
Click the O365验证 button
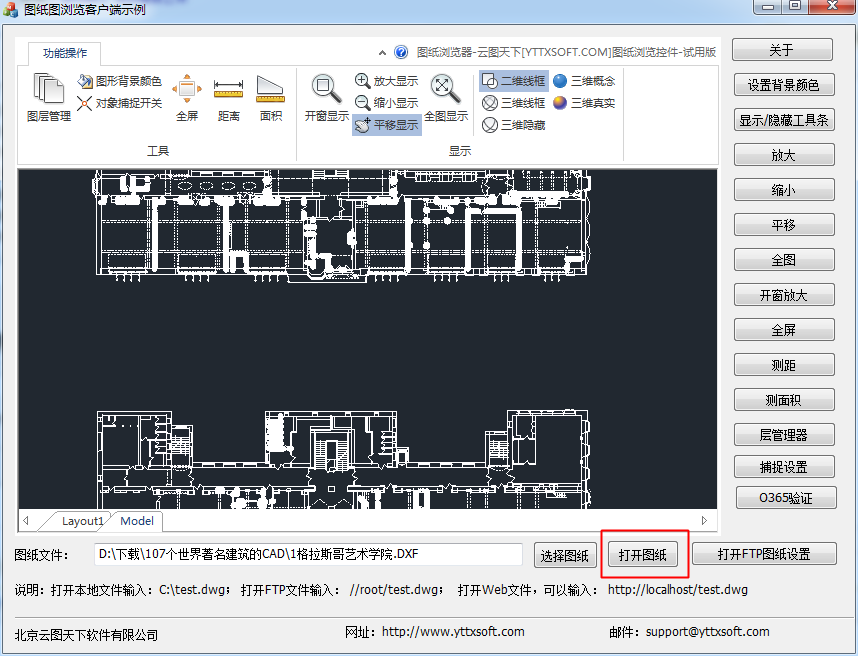tap(786, 498)
